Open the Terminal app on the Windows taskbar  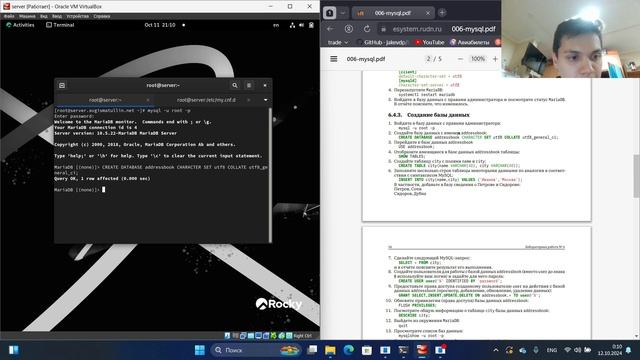coord(403,350)
